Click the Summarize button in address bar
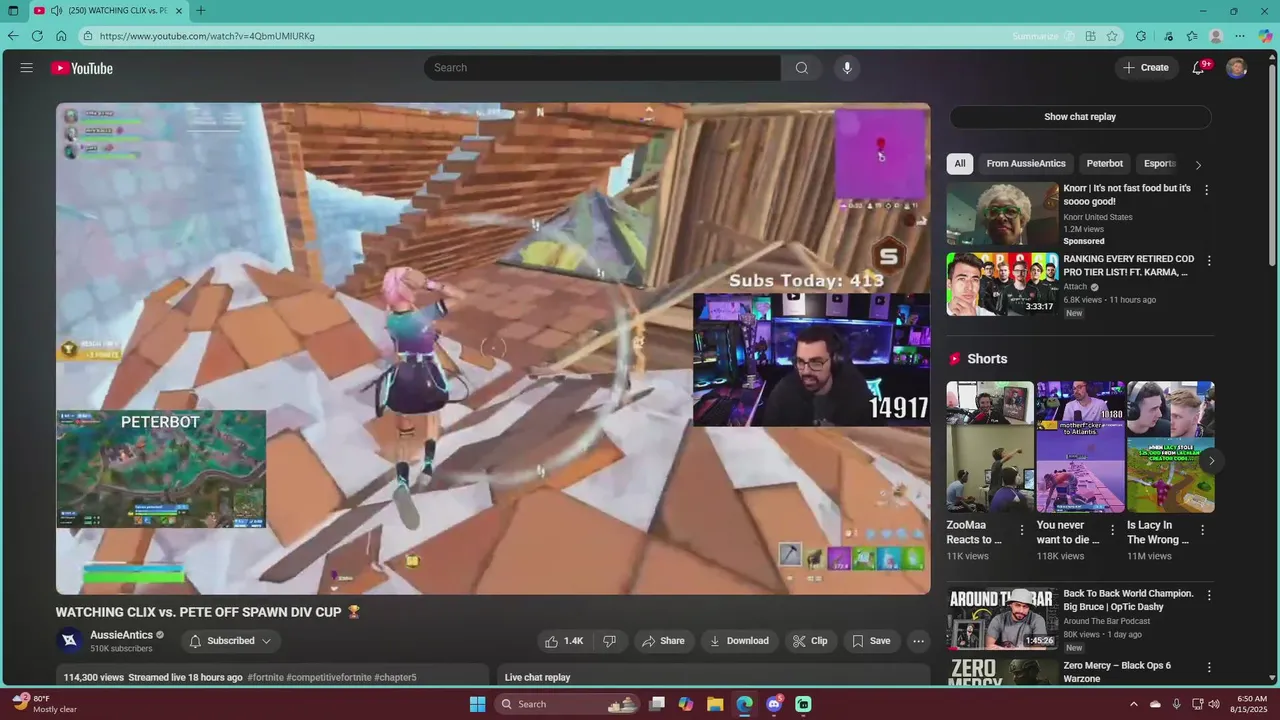Image resolution: width=1280 pixels, height=720 pixels. [1043, 36]
